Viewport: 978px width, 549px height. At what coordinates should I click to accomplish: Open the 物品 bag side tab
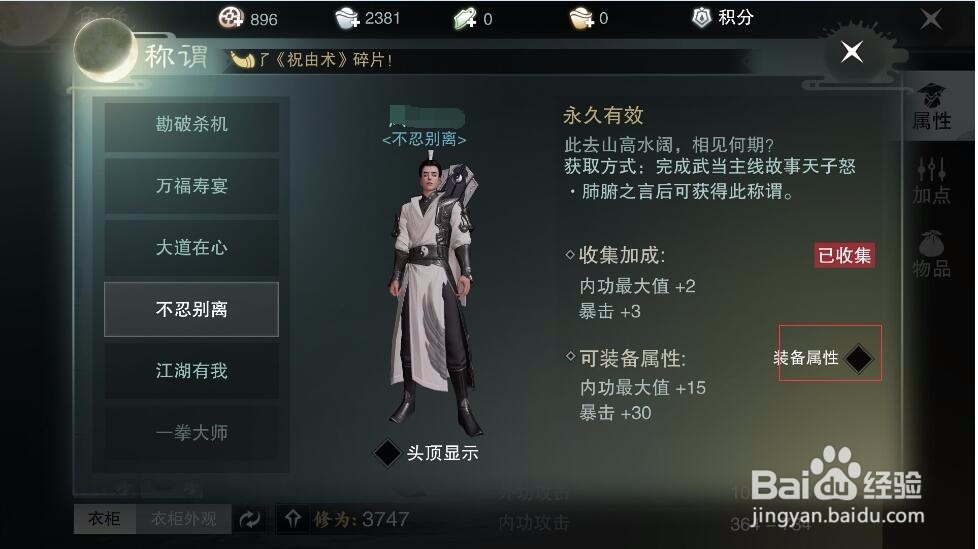932,255
